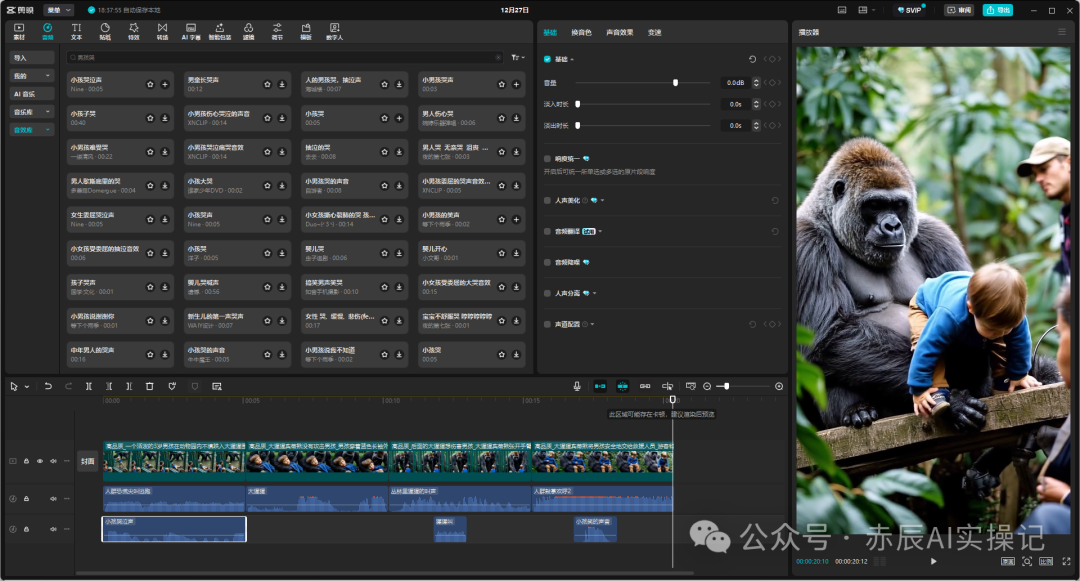Add volume keyframe diamond in 音量 row
Screen dimensions: 1080x581
(772, 83)
